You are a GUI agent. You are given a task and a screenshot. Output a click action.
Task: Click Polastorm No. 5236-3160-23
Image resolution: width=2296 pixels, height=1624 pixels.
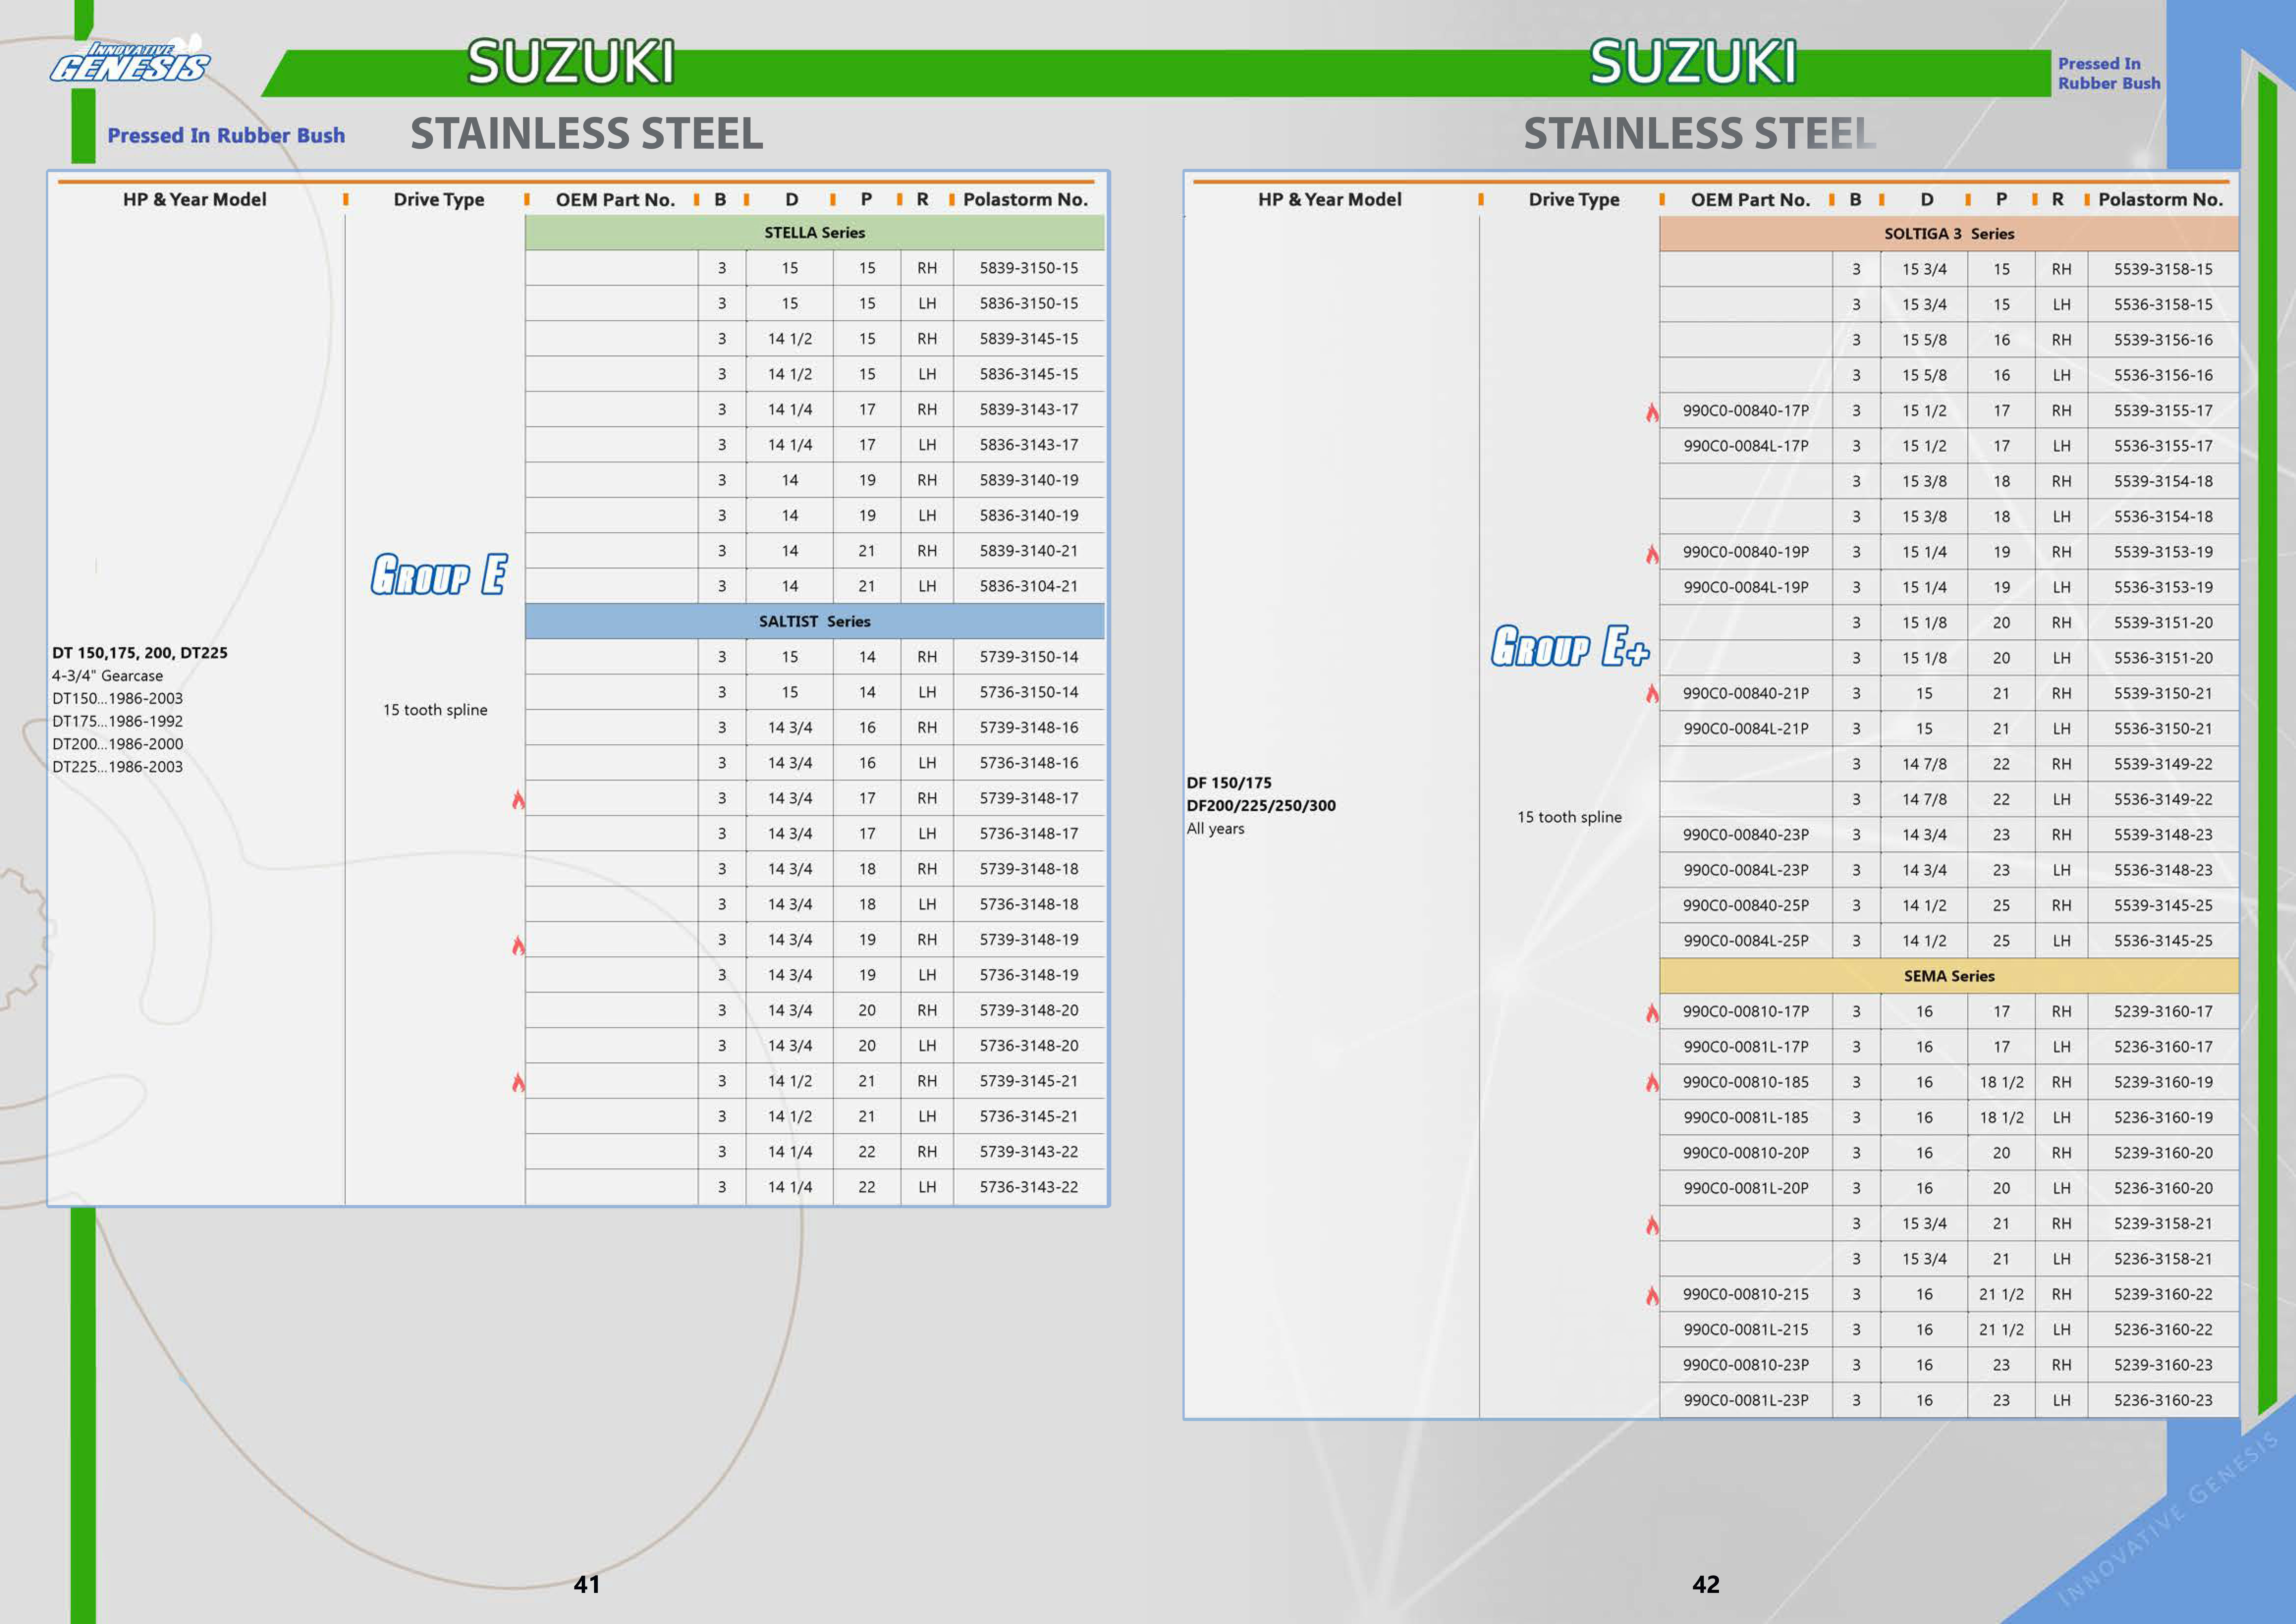point(2163,1400)
